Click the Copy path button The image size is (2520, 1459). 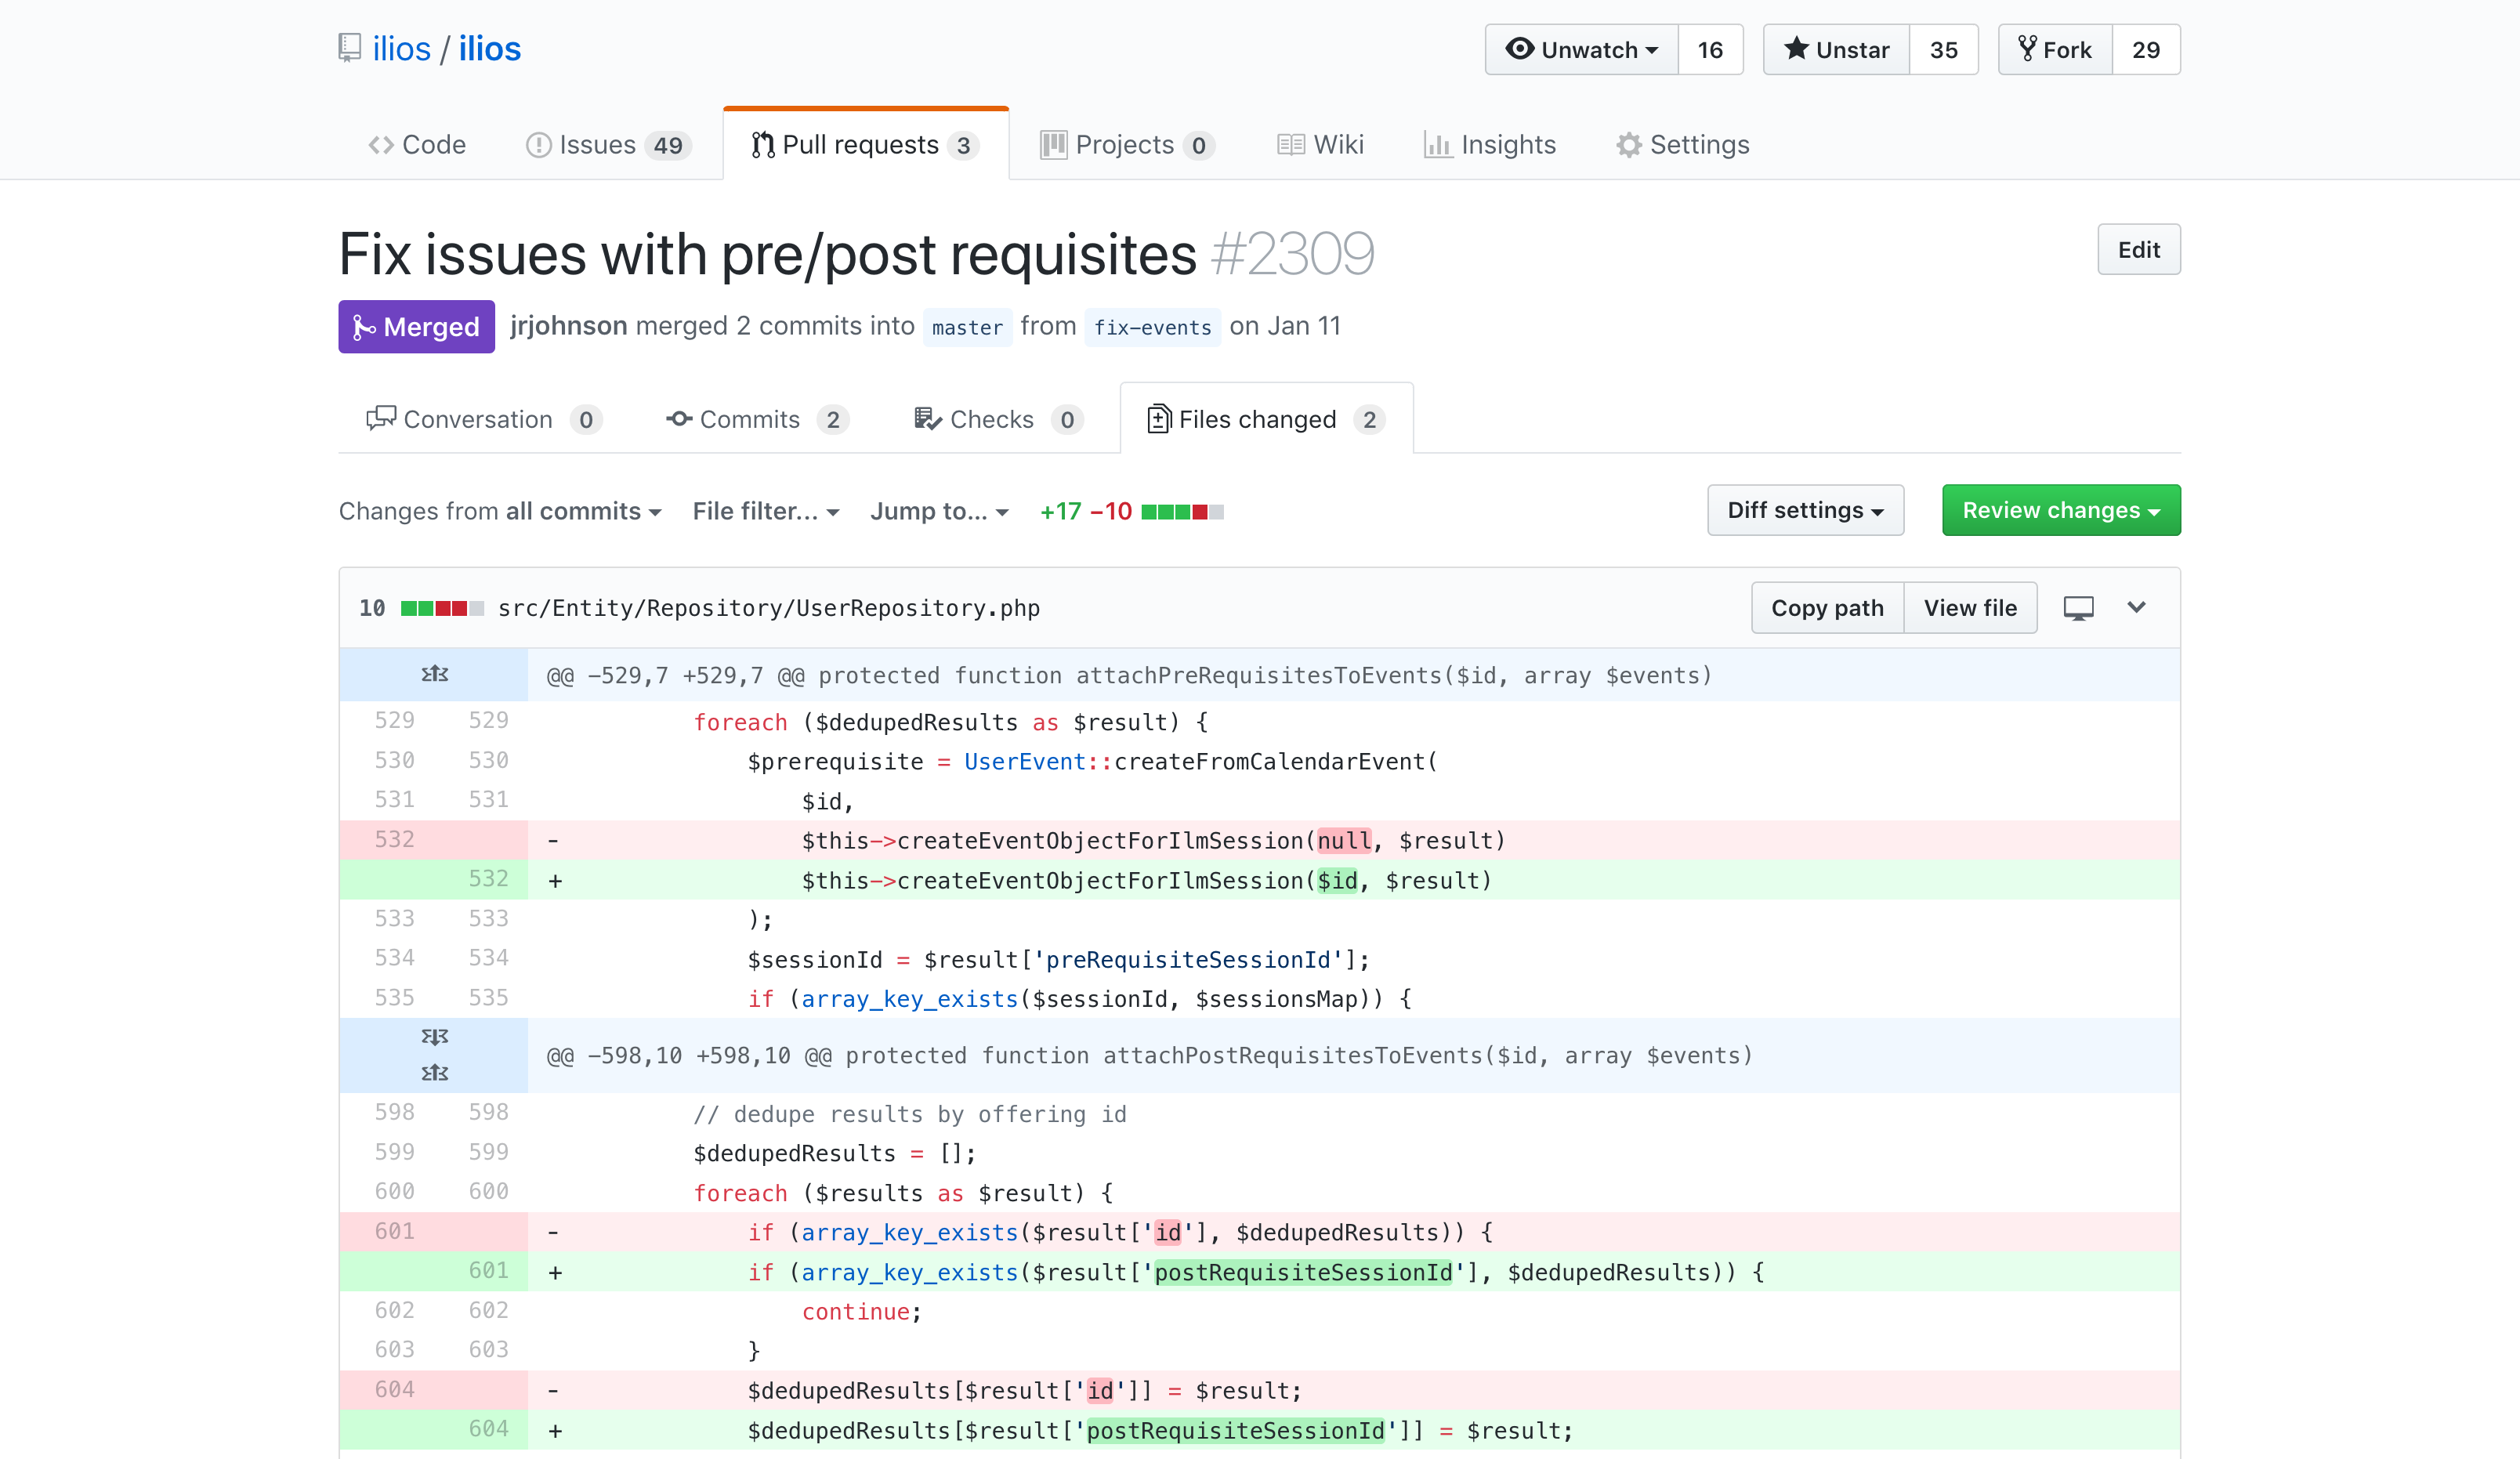point(1827,608)
